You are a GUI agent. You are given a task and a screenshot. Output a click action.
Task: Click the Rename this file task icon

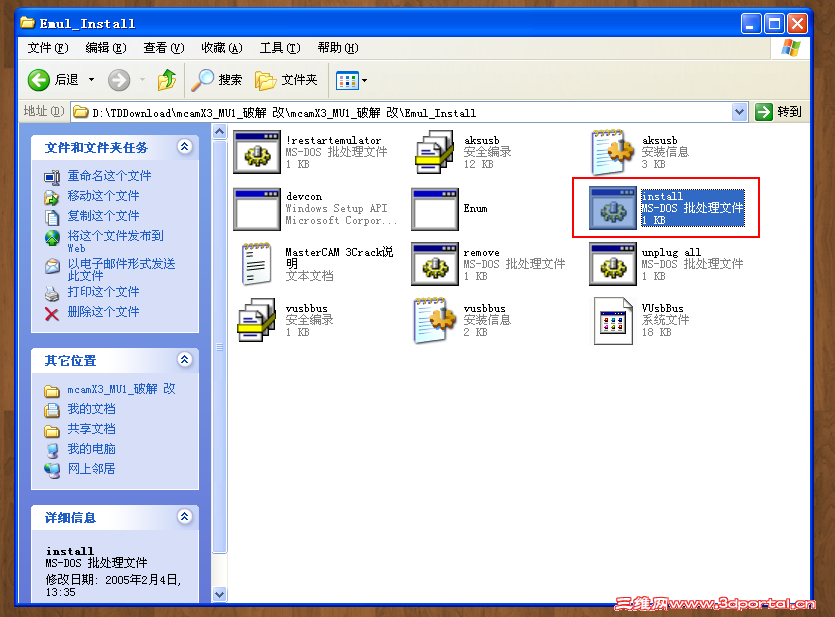[x=52, y=177]
